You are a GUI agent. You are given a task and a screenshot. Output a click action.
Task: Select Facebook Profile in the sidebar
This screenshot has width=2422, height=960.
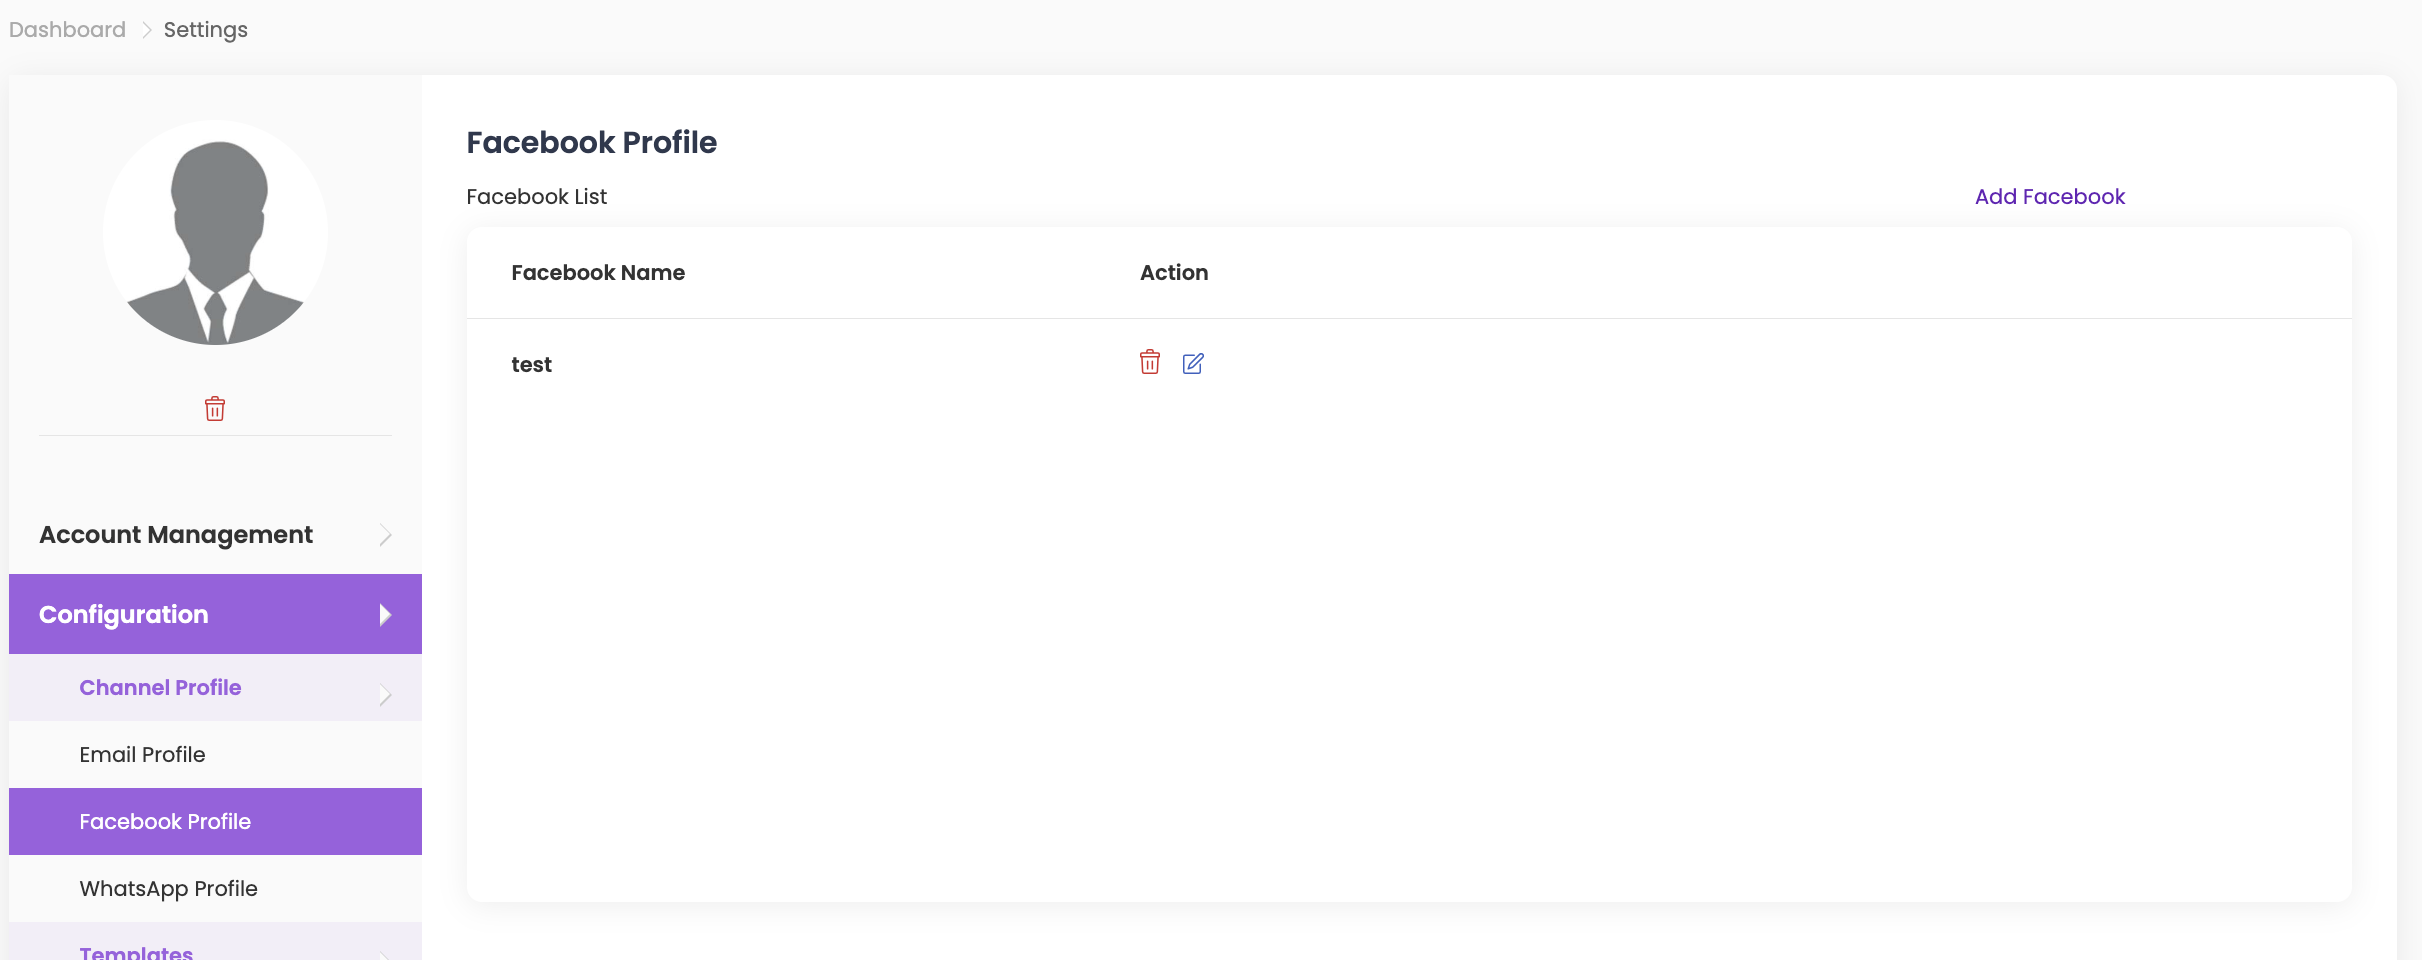(x=165, y=822)
